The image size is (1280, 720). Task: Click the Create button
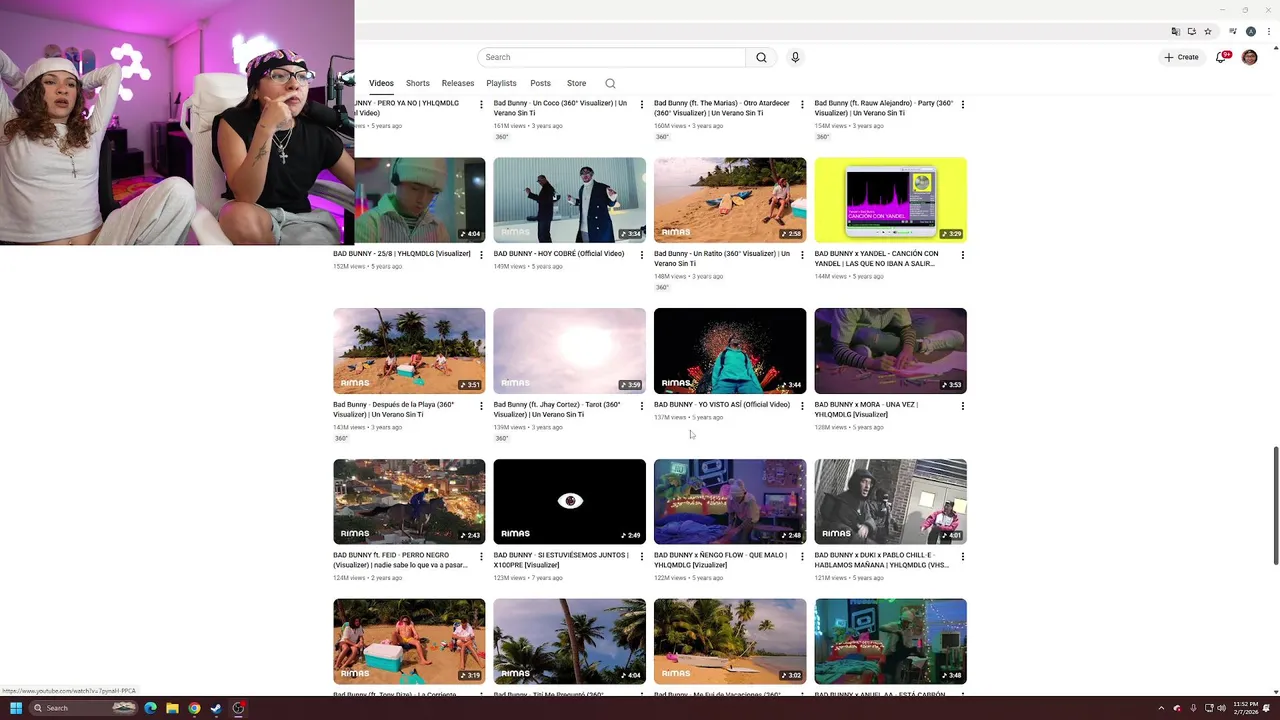[1181, 57]
